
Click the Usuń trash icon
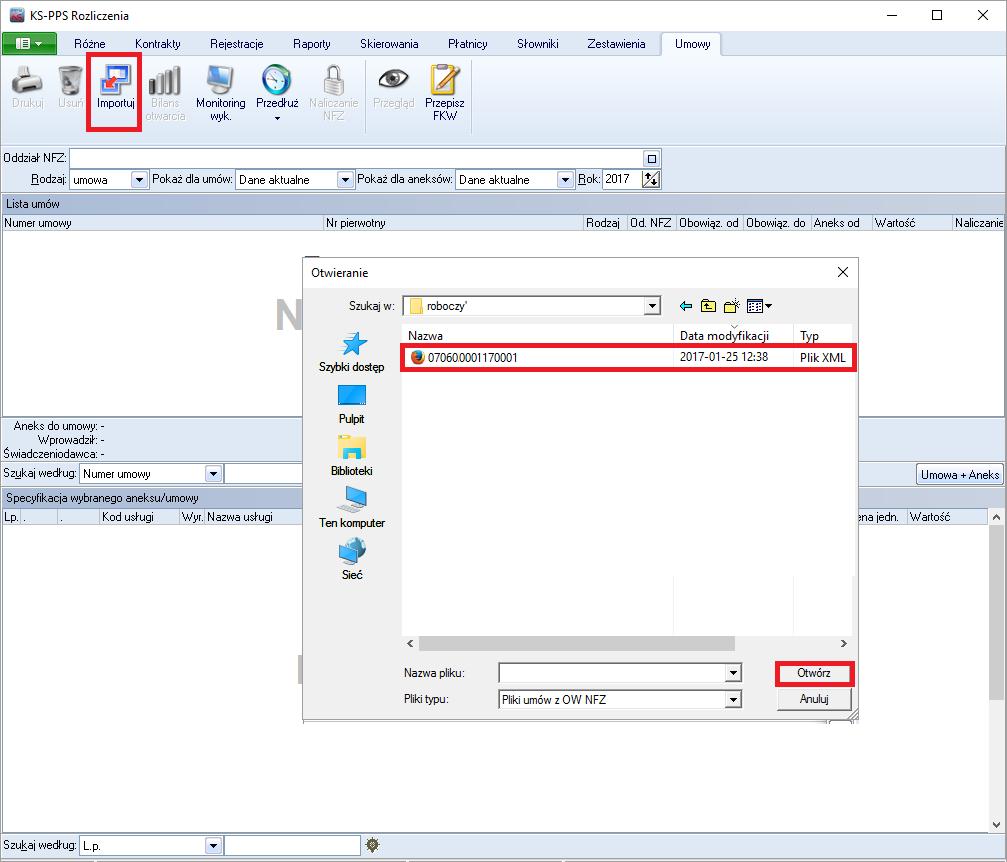coord(70,80)
